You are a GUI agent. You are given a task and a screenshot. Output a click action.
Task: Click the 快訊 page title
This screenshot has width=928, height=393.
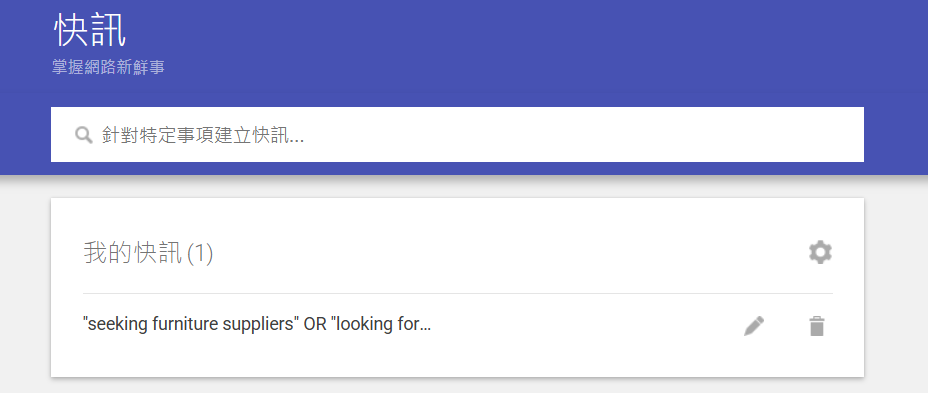[89, 31]
